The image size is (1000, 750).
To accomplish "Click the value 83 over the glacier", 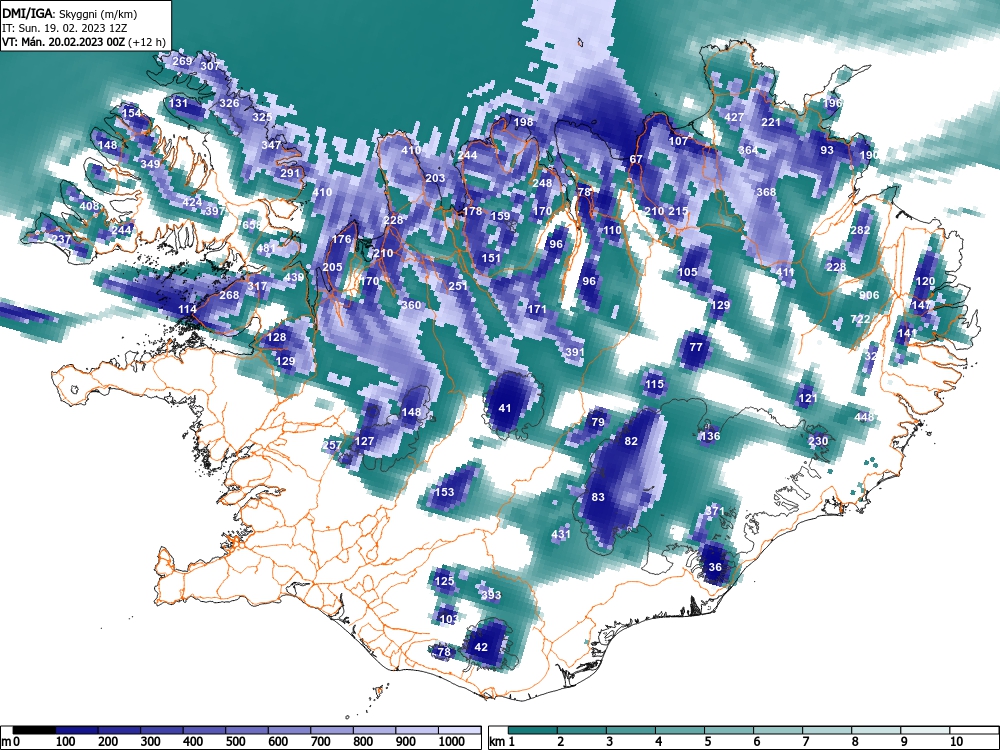I will [x=598, y=497].
